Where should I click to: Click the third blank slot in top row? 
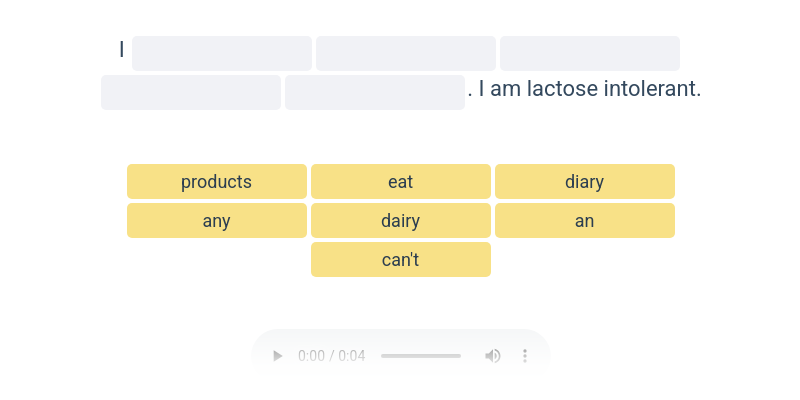pyautogui.click(x=590, y=54)
